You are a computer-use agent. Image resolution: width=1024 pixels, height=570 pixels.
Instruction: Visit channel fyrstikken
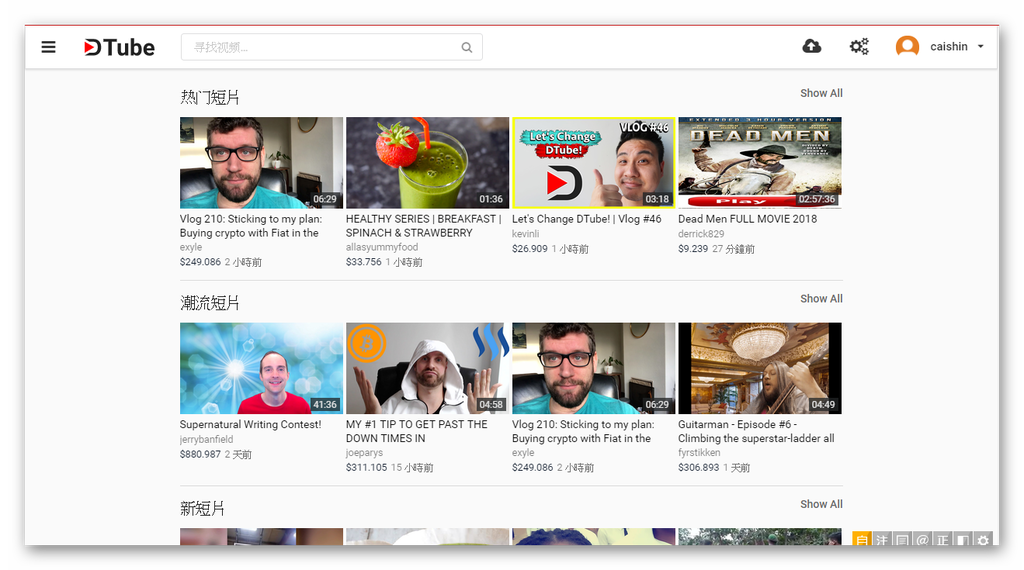[x=699, y=452]
